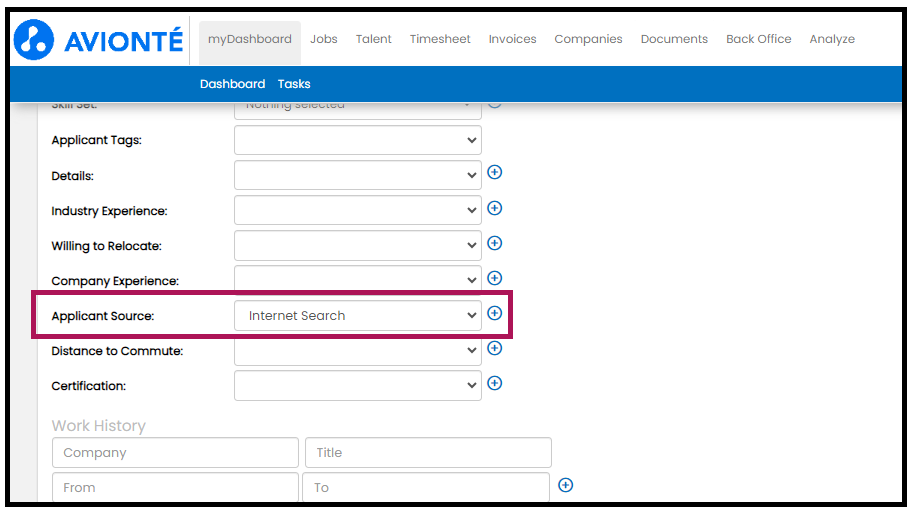
Task: Go to Back Office section
Action: click(758, 39)
